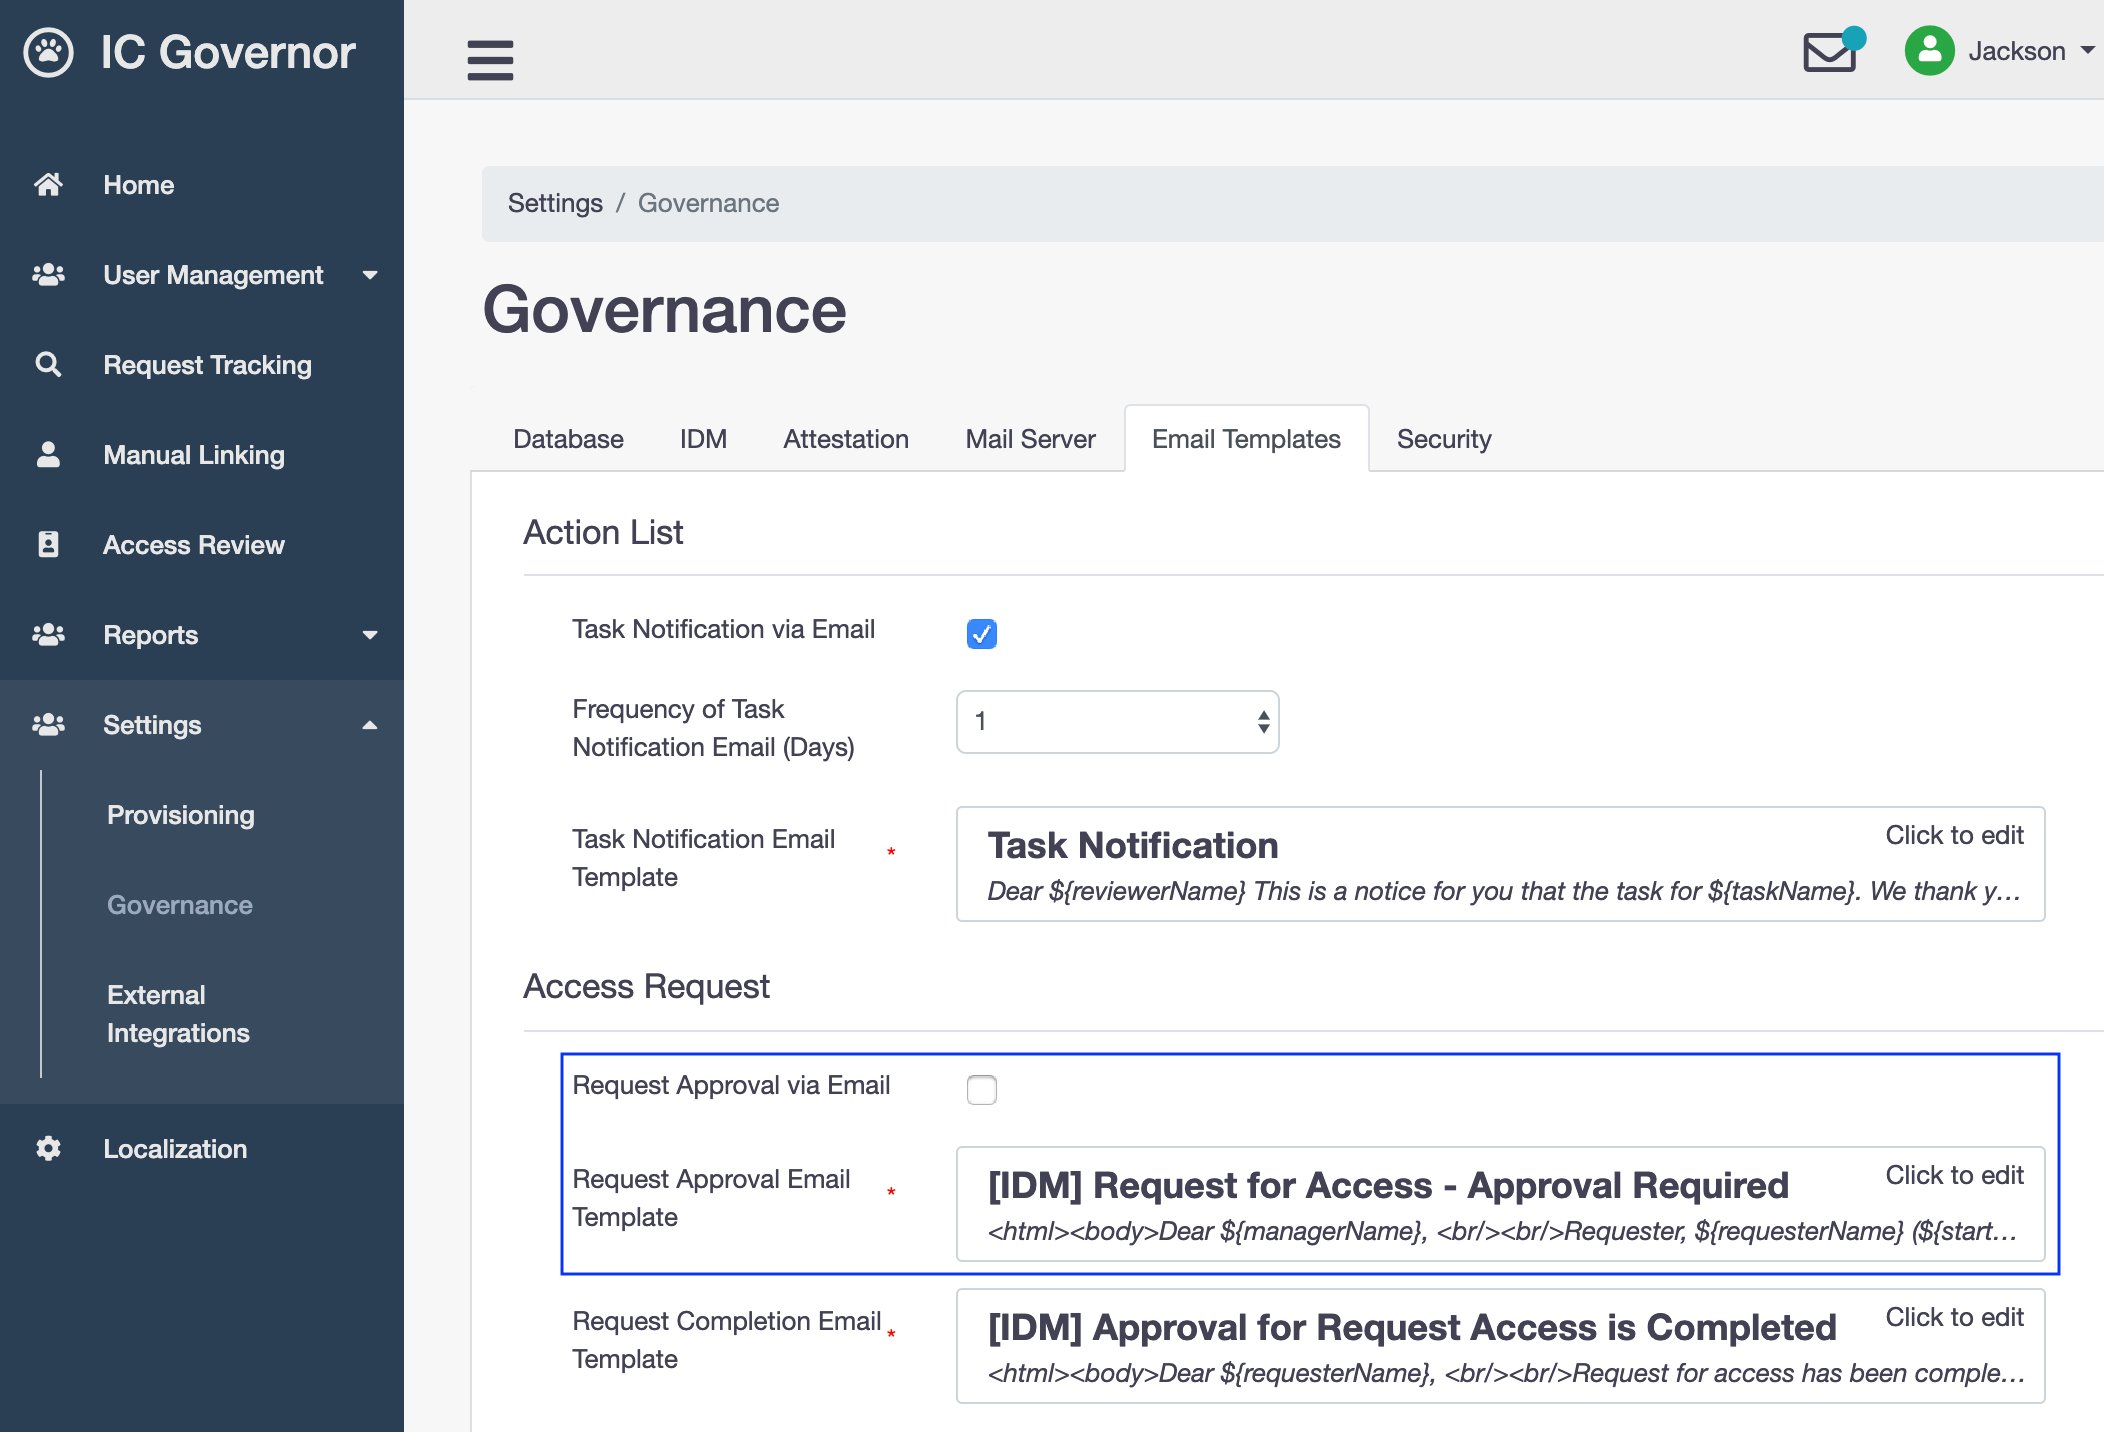This screenshot has height=1432, width=2104.
Task: Switch to the Security tab
Action: pos(1444,439)
